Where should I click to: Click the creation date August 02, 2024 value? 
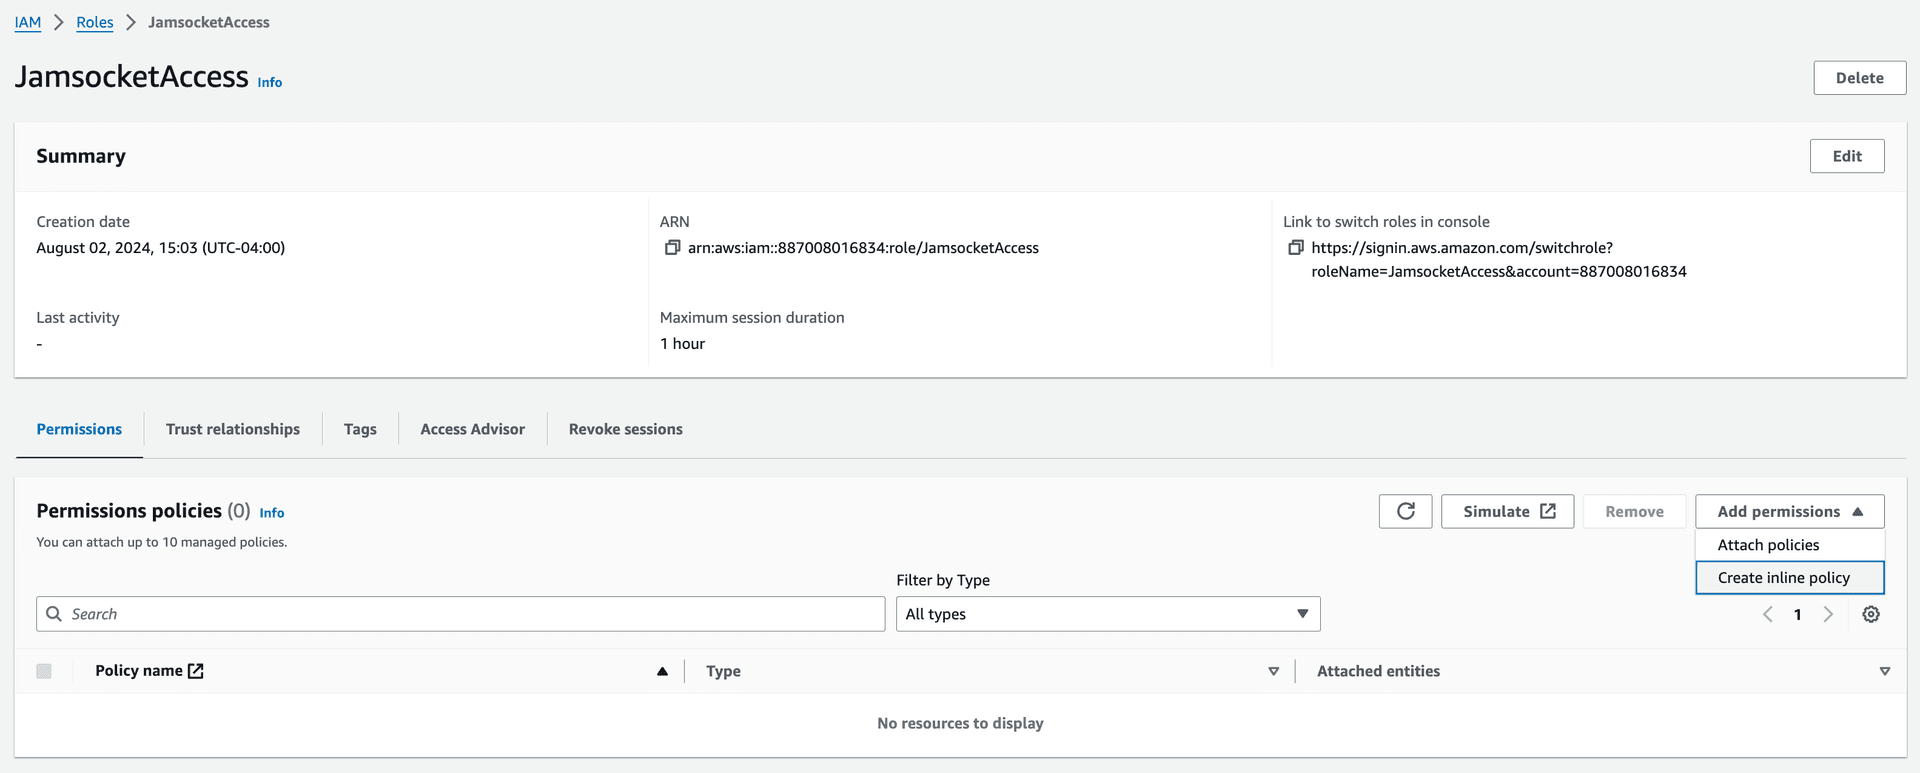161,248
